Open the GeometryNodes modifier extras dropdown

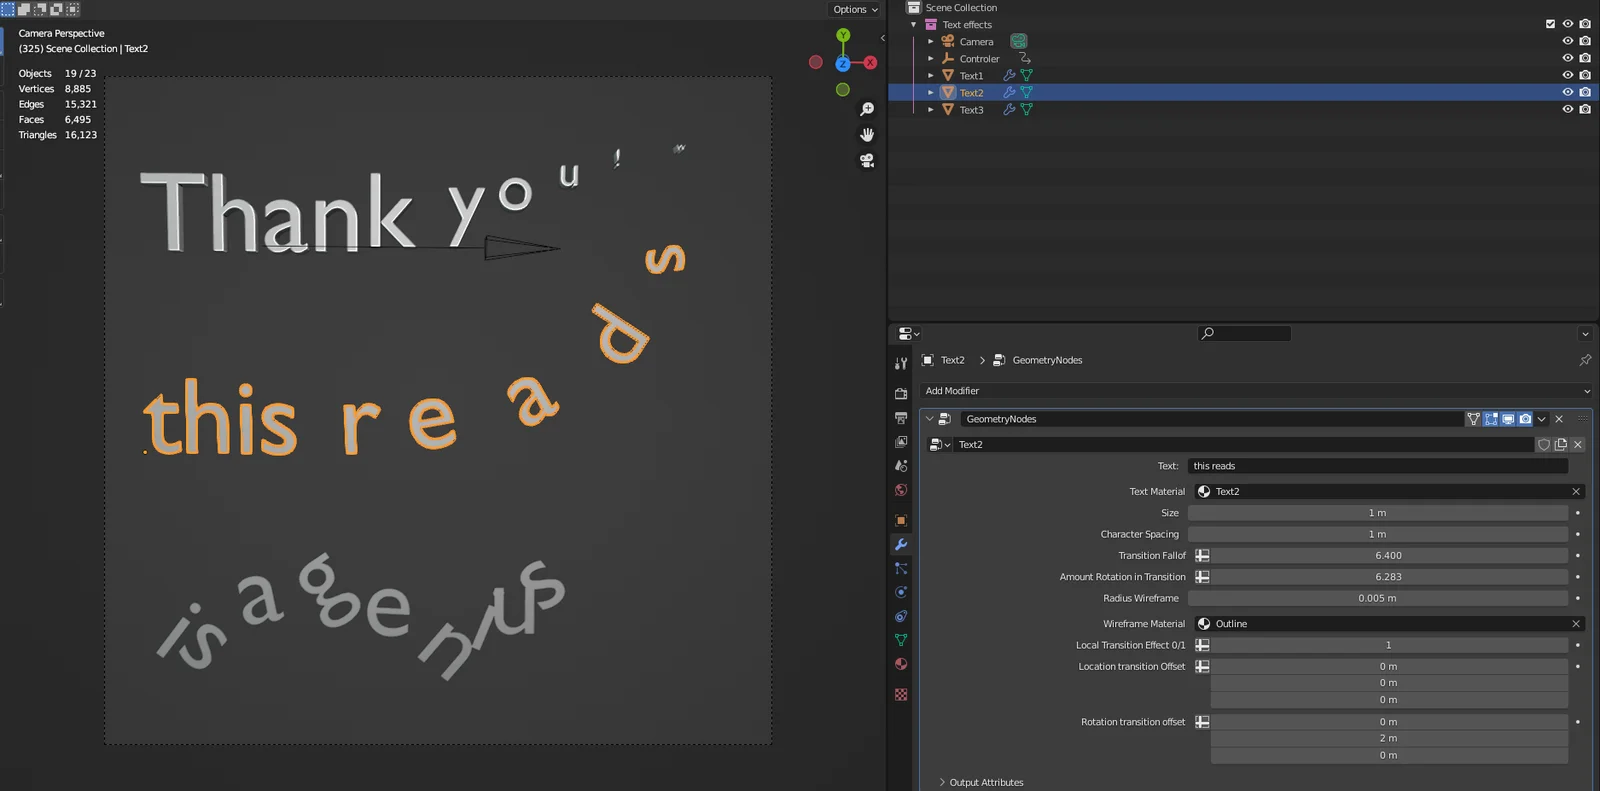1542,419
